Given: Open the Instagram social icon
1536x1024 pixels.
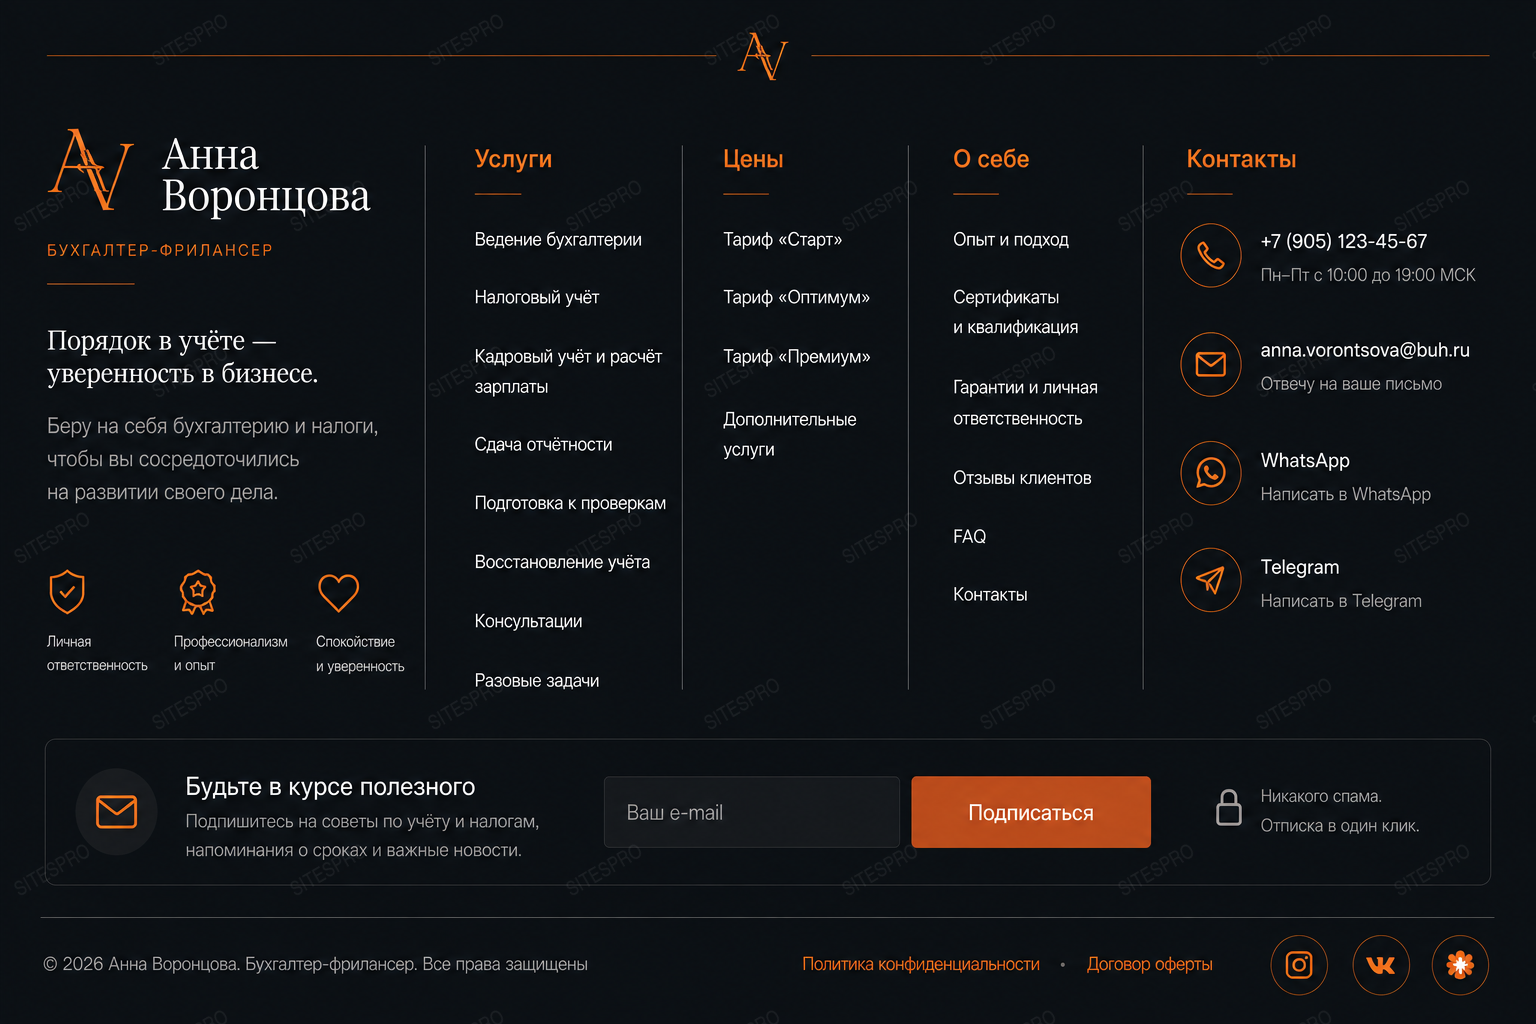Looking at the screenshot, I should click(1299, 965).
